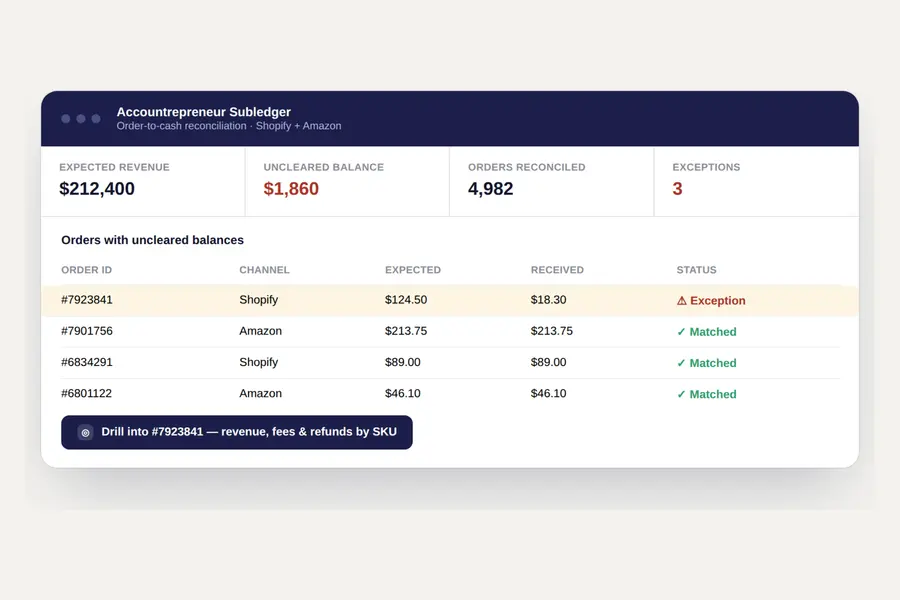Click expected amount $213.75 for #7901756
Screen dimensions: 900x600
[406, 331]
